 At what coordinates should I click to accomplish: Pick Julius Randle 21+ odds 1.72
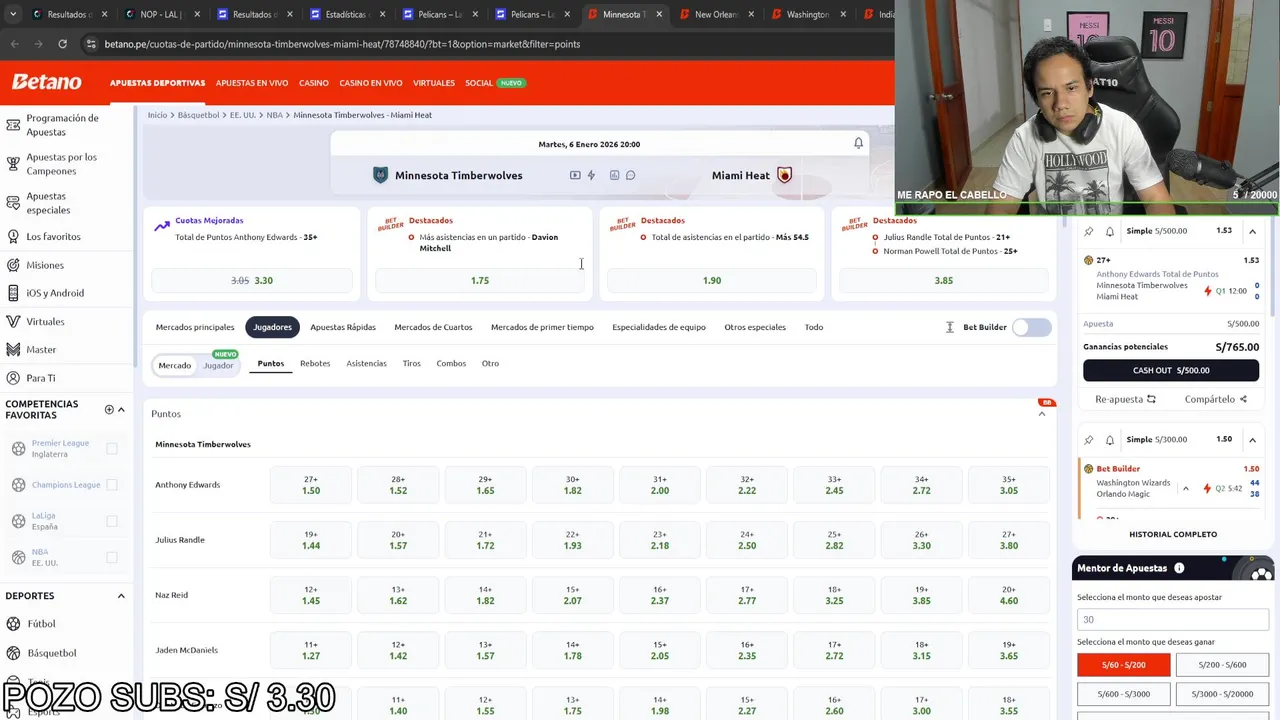coord(485,540)
